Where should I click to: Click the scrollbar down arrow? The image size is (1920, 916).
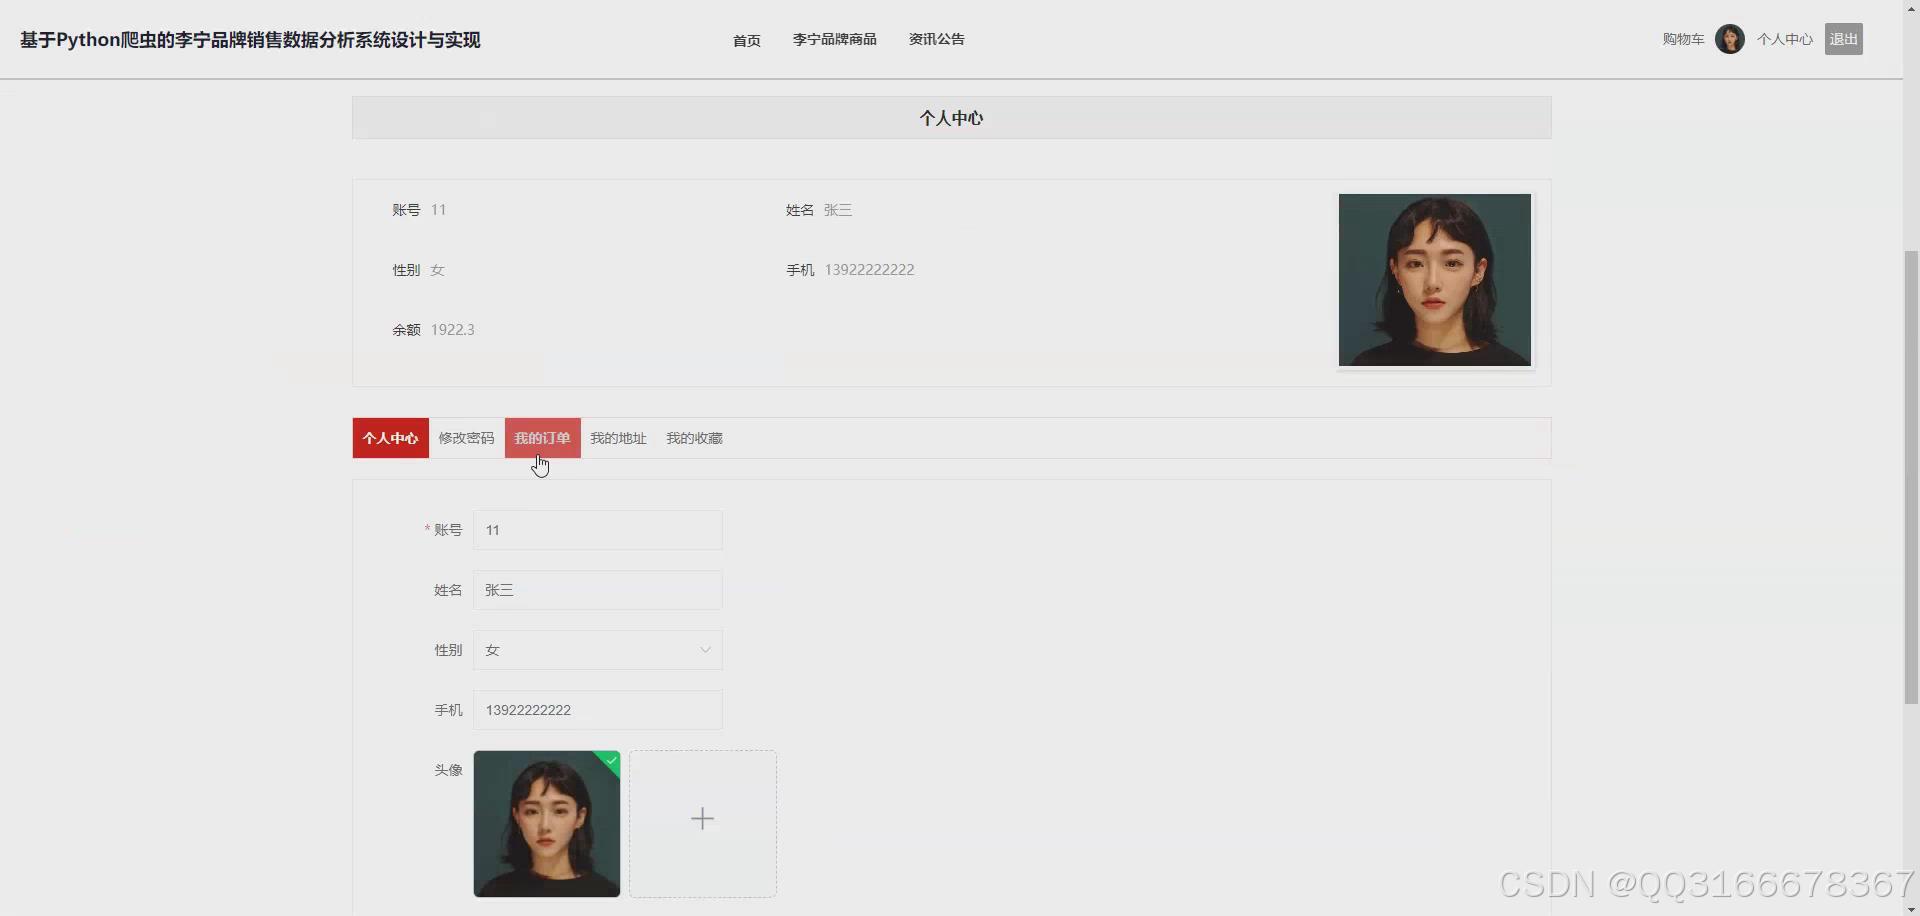(x=1911, y=909)
